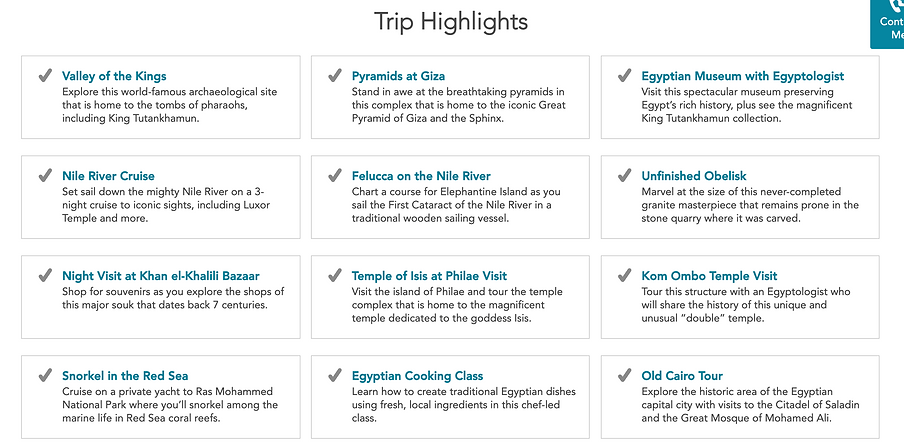Click checkmark next to Felucca on the Nile River
This screenshot has height=443, width=904.
click(x=334, y=175)
